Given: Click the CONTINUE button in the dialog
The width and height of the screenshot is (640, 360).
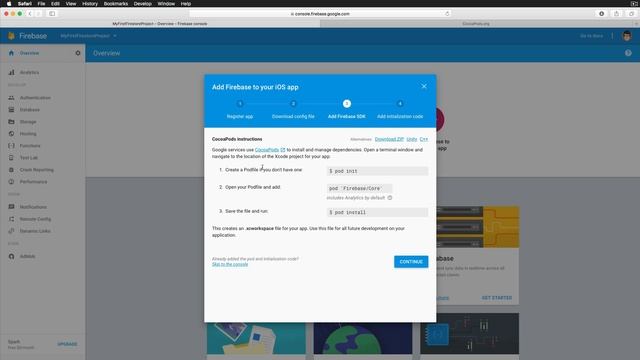Looking at the screenshot, I should (411, 262).
